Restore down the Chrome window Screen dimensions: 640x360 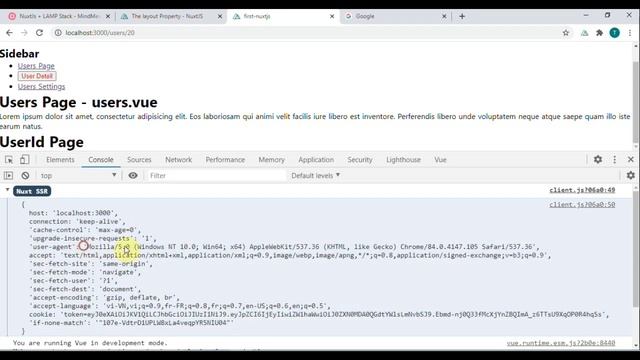608,15
